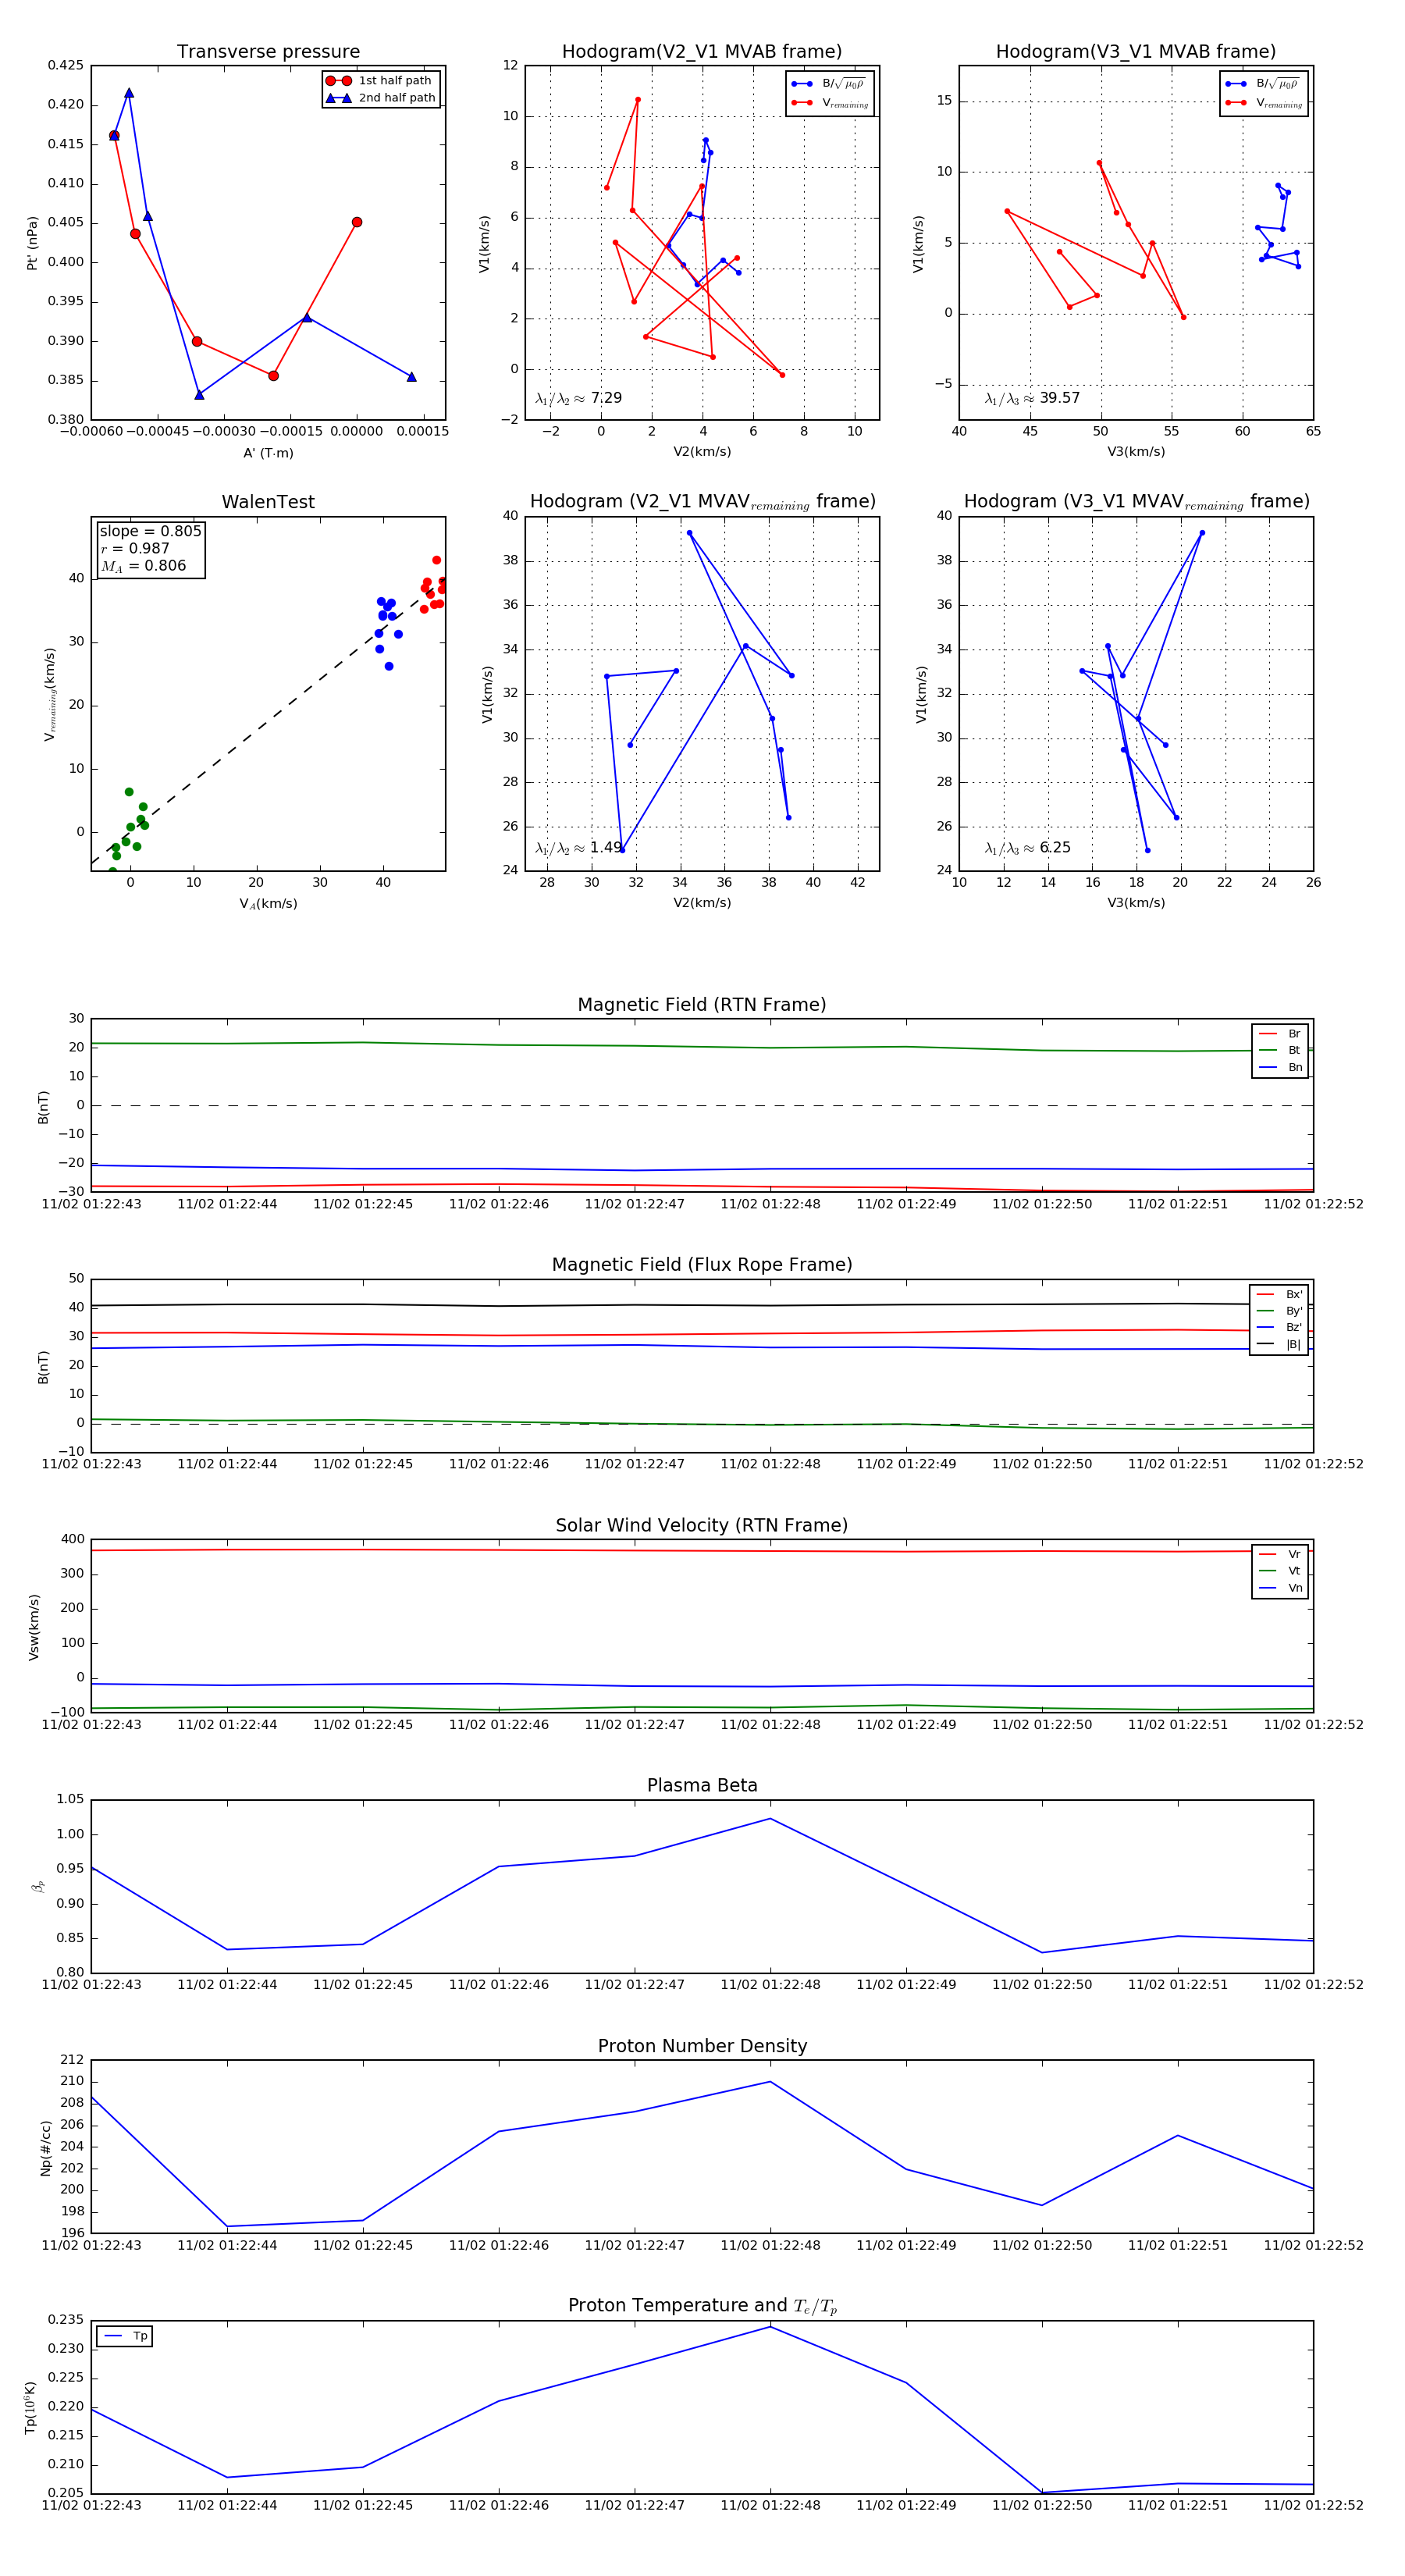Click 'slope = 0.805' in WalenTest box

coord(151,531)
